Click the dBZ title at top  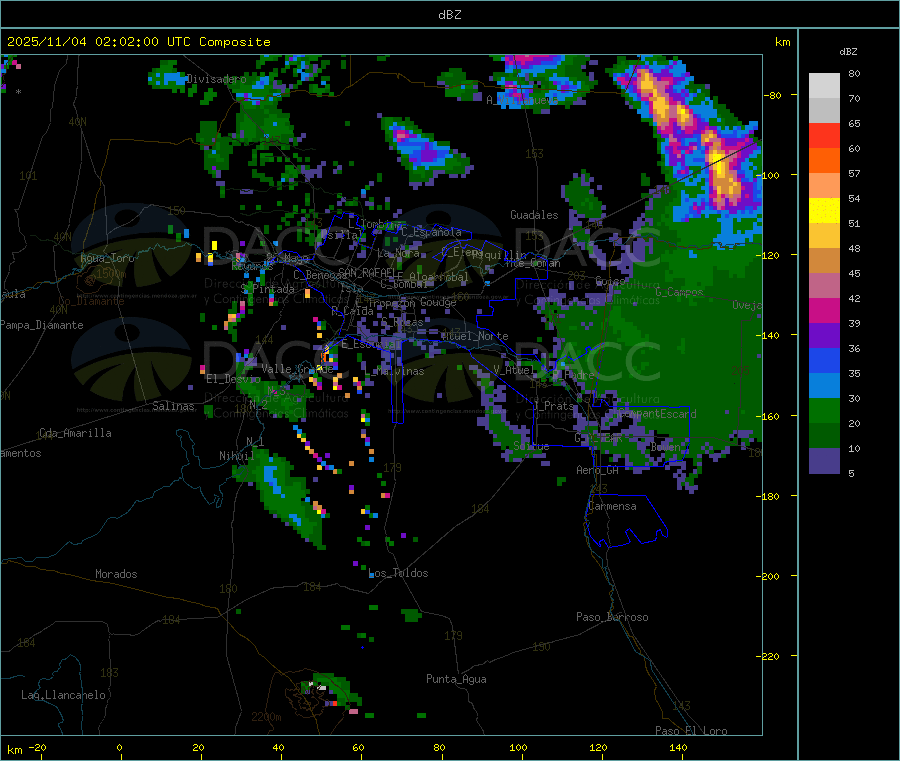tap(449, 15)
